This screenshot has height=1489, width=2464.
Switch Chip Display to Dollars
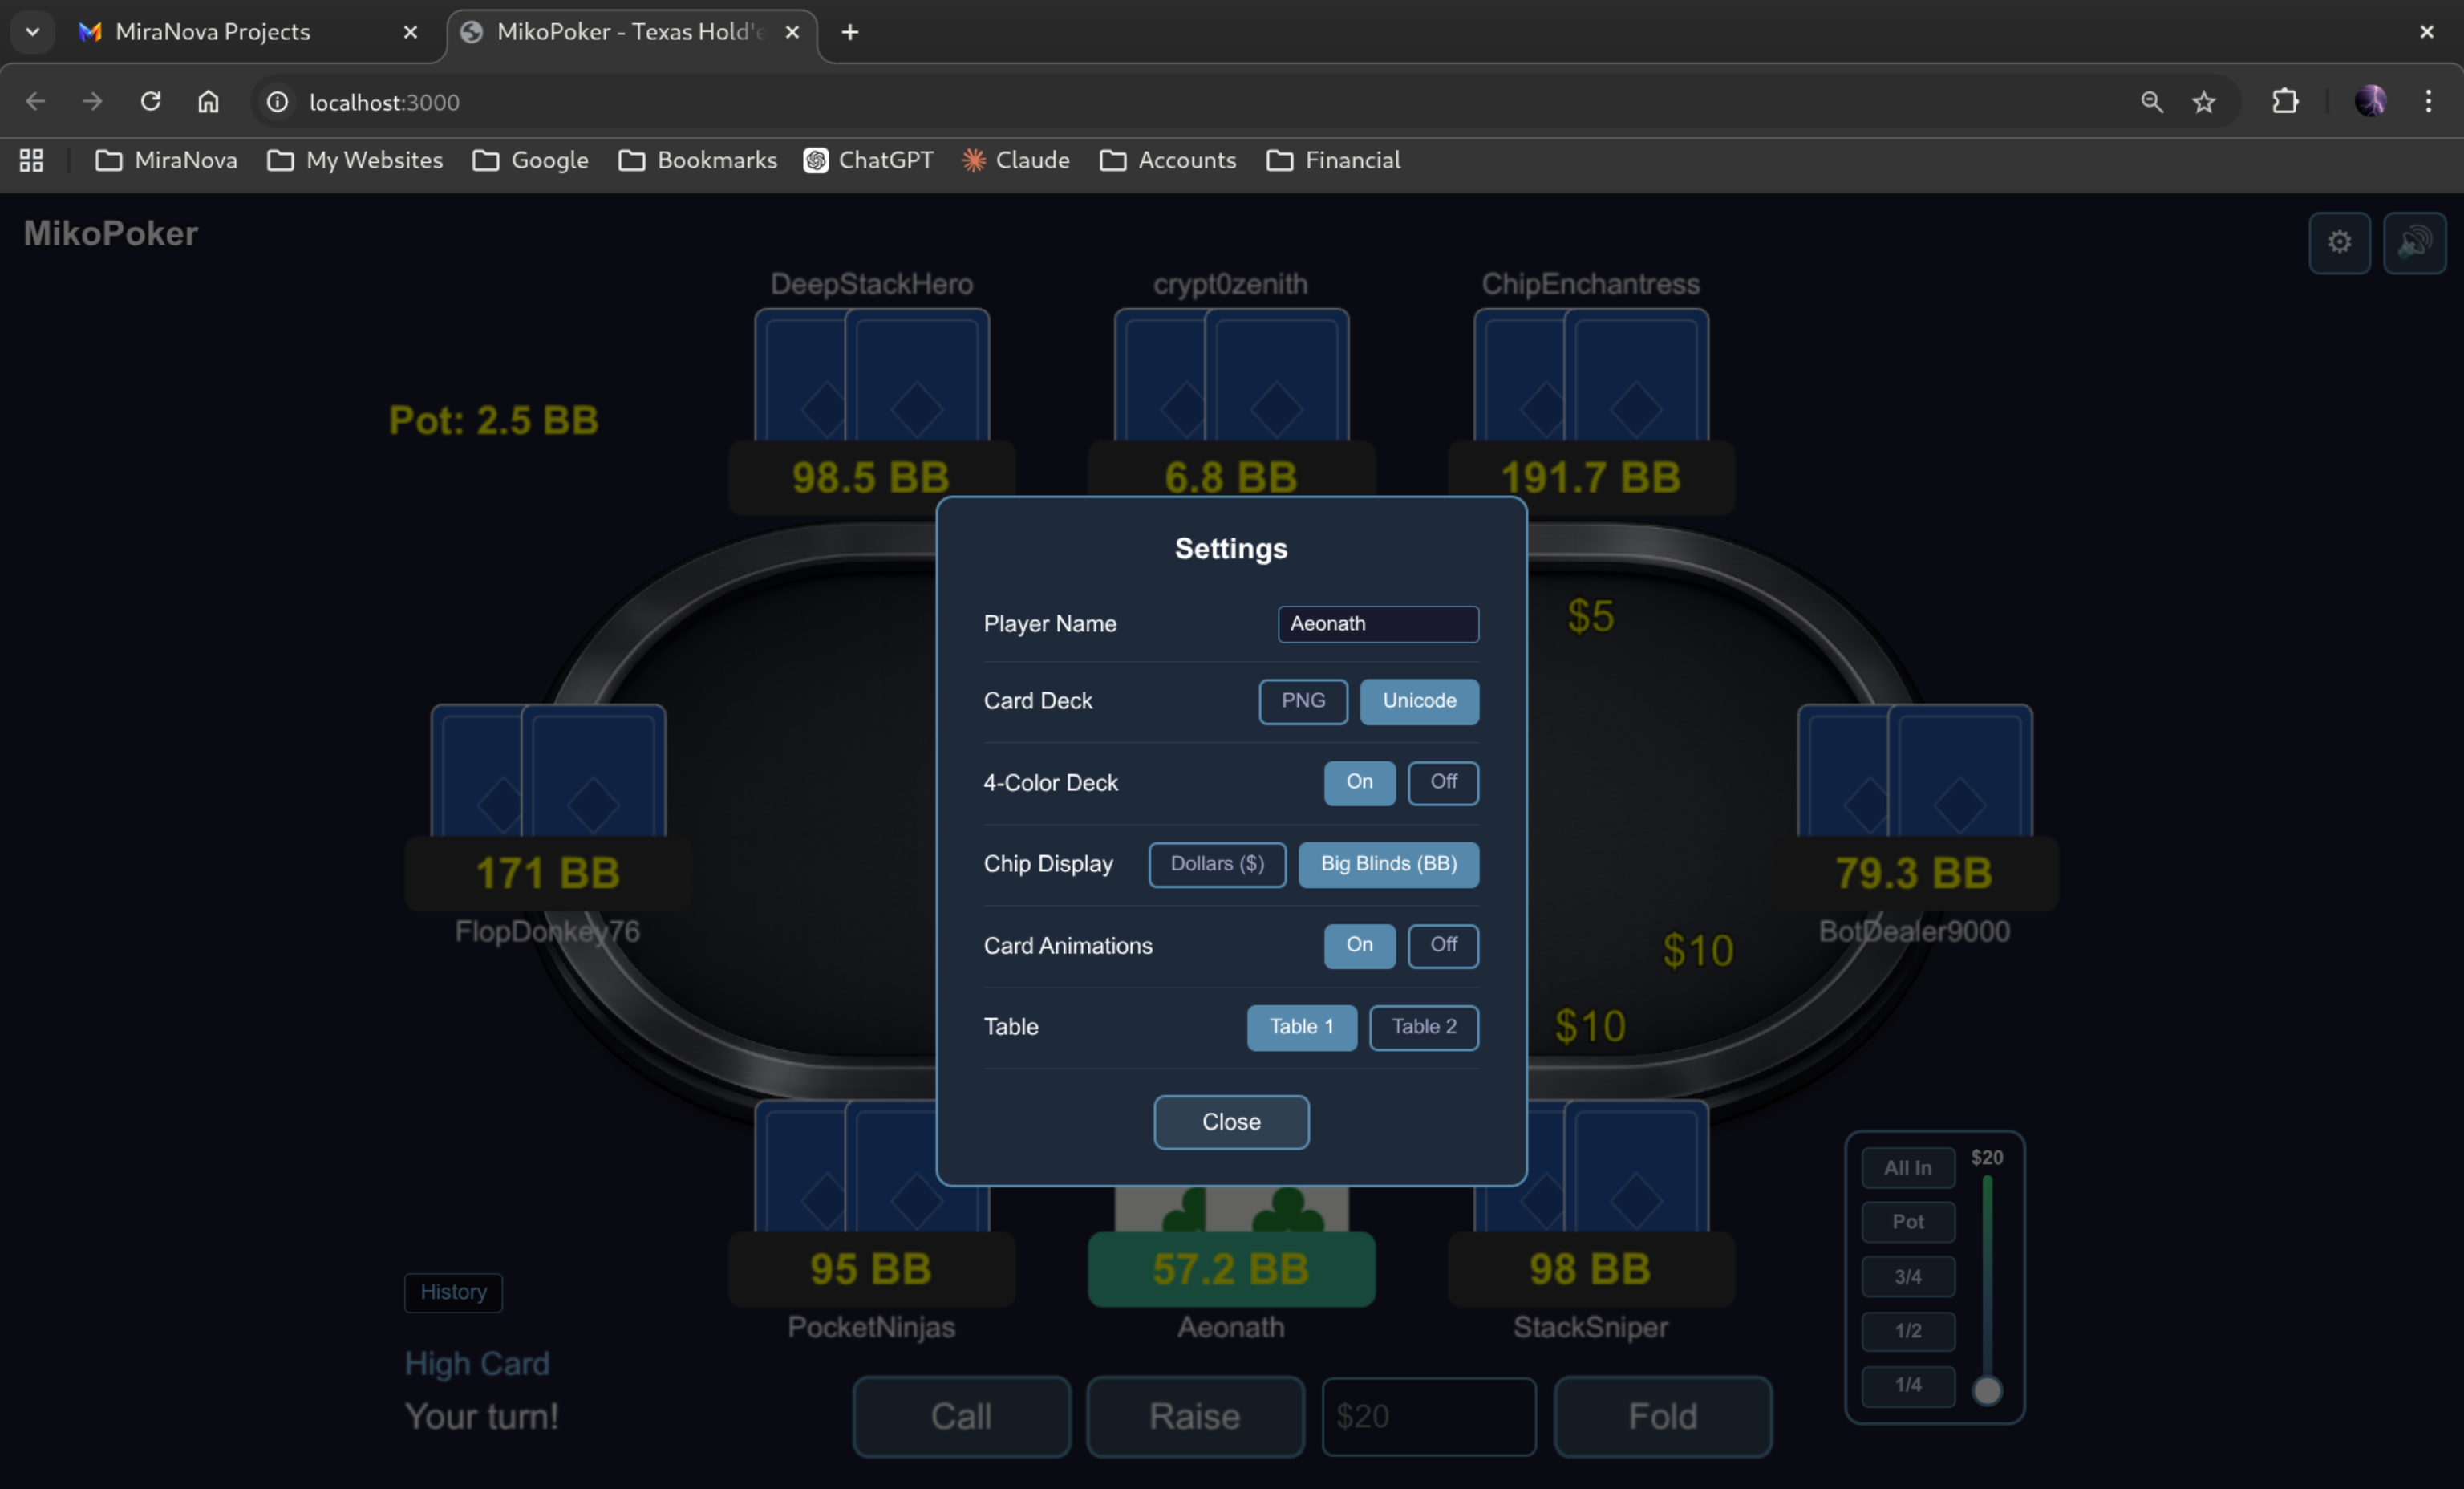(x=1216, y=864)
